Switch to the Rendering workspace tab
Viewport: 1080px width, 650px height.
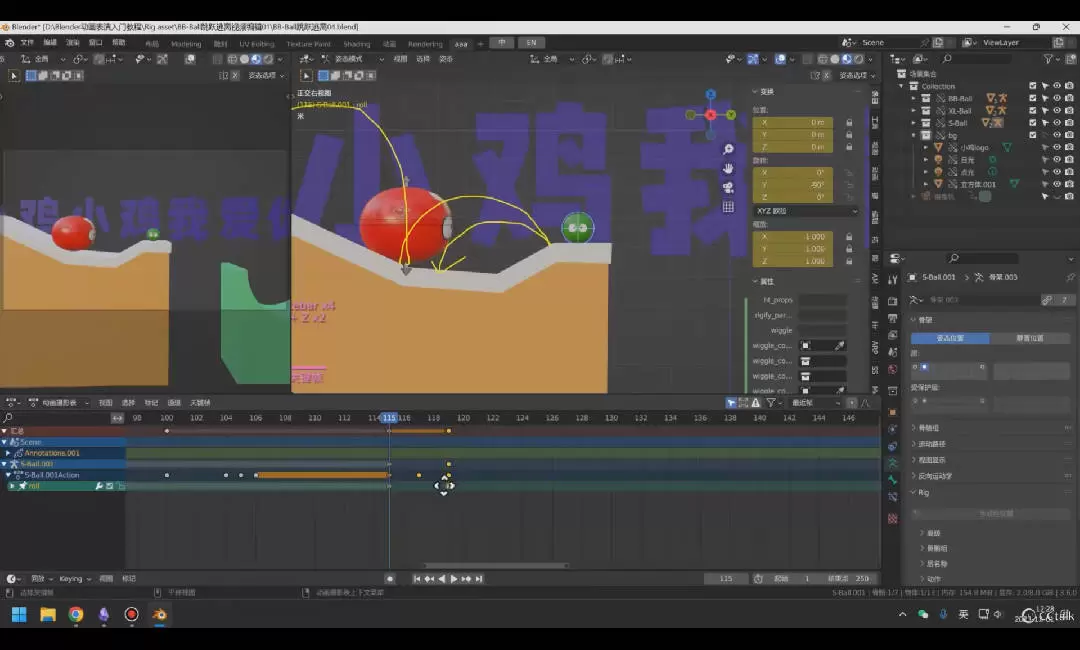[x=425, y=43]
